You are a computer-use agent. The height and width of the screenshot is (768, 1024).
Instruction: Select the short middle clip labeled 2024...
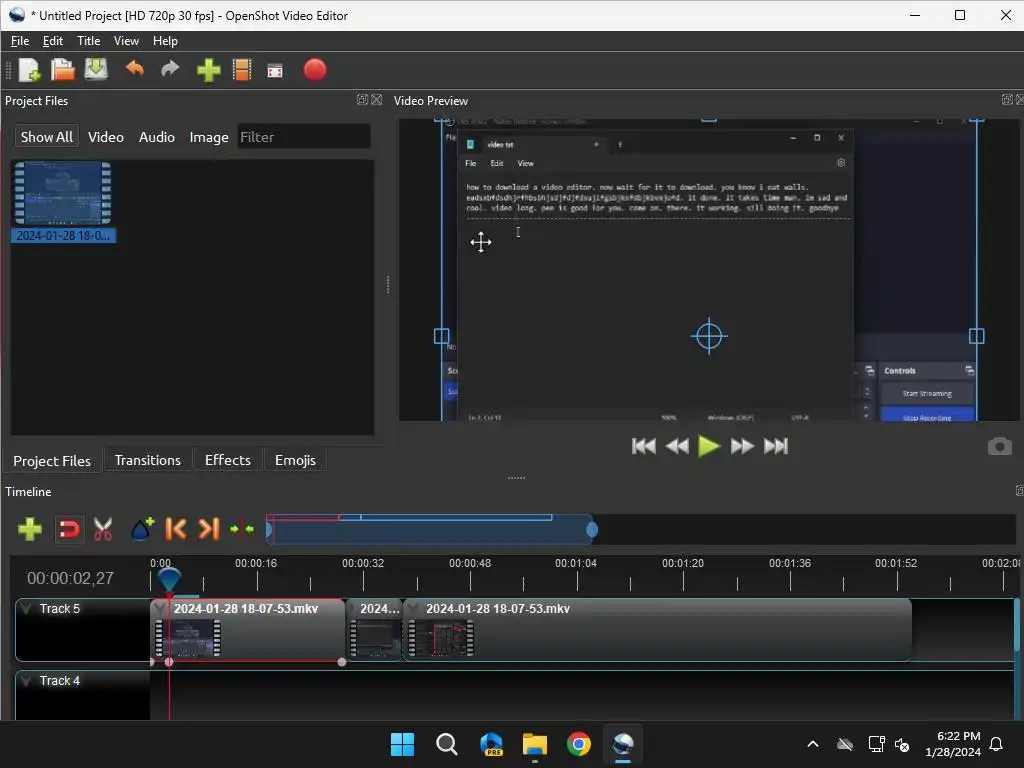click(375, 630)
